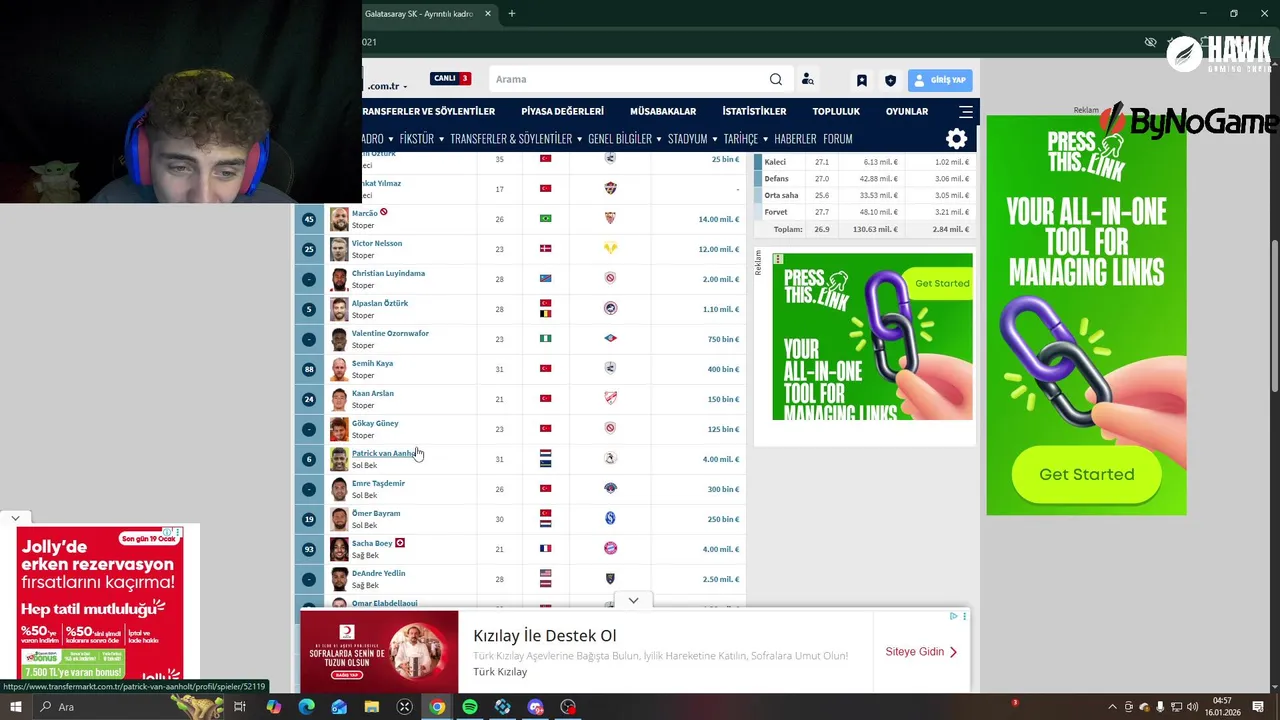Click Semih Kaya's player photo

[339, 369]
